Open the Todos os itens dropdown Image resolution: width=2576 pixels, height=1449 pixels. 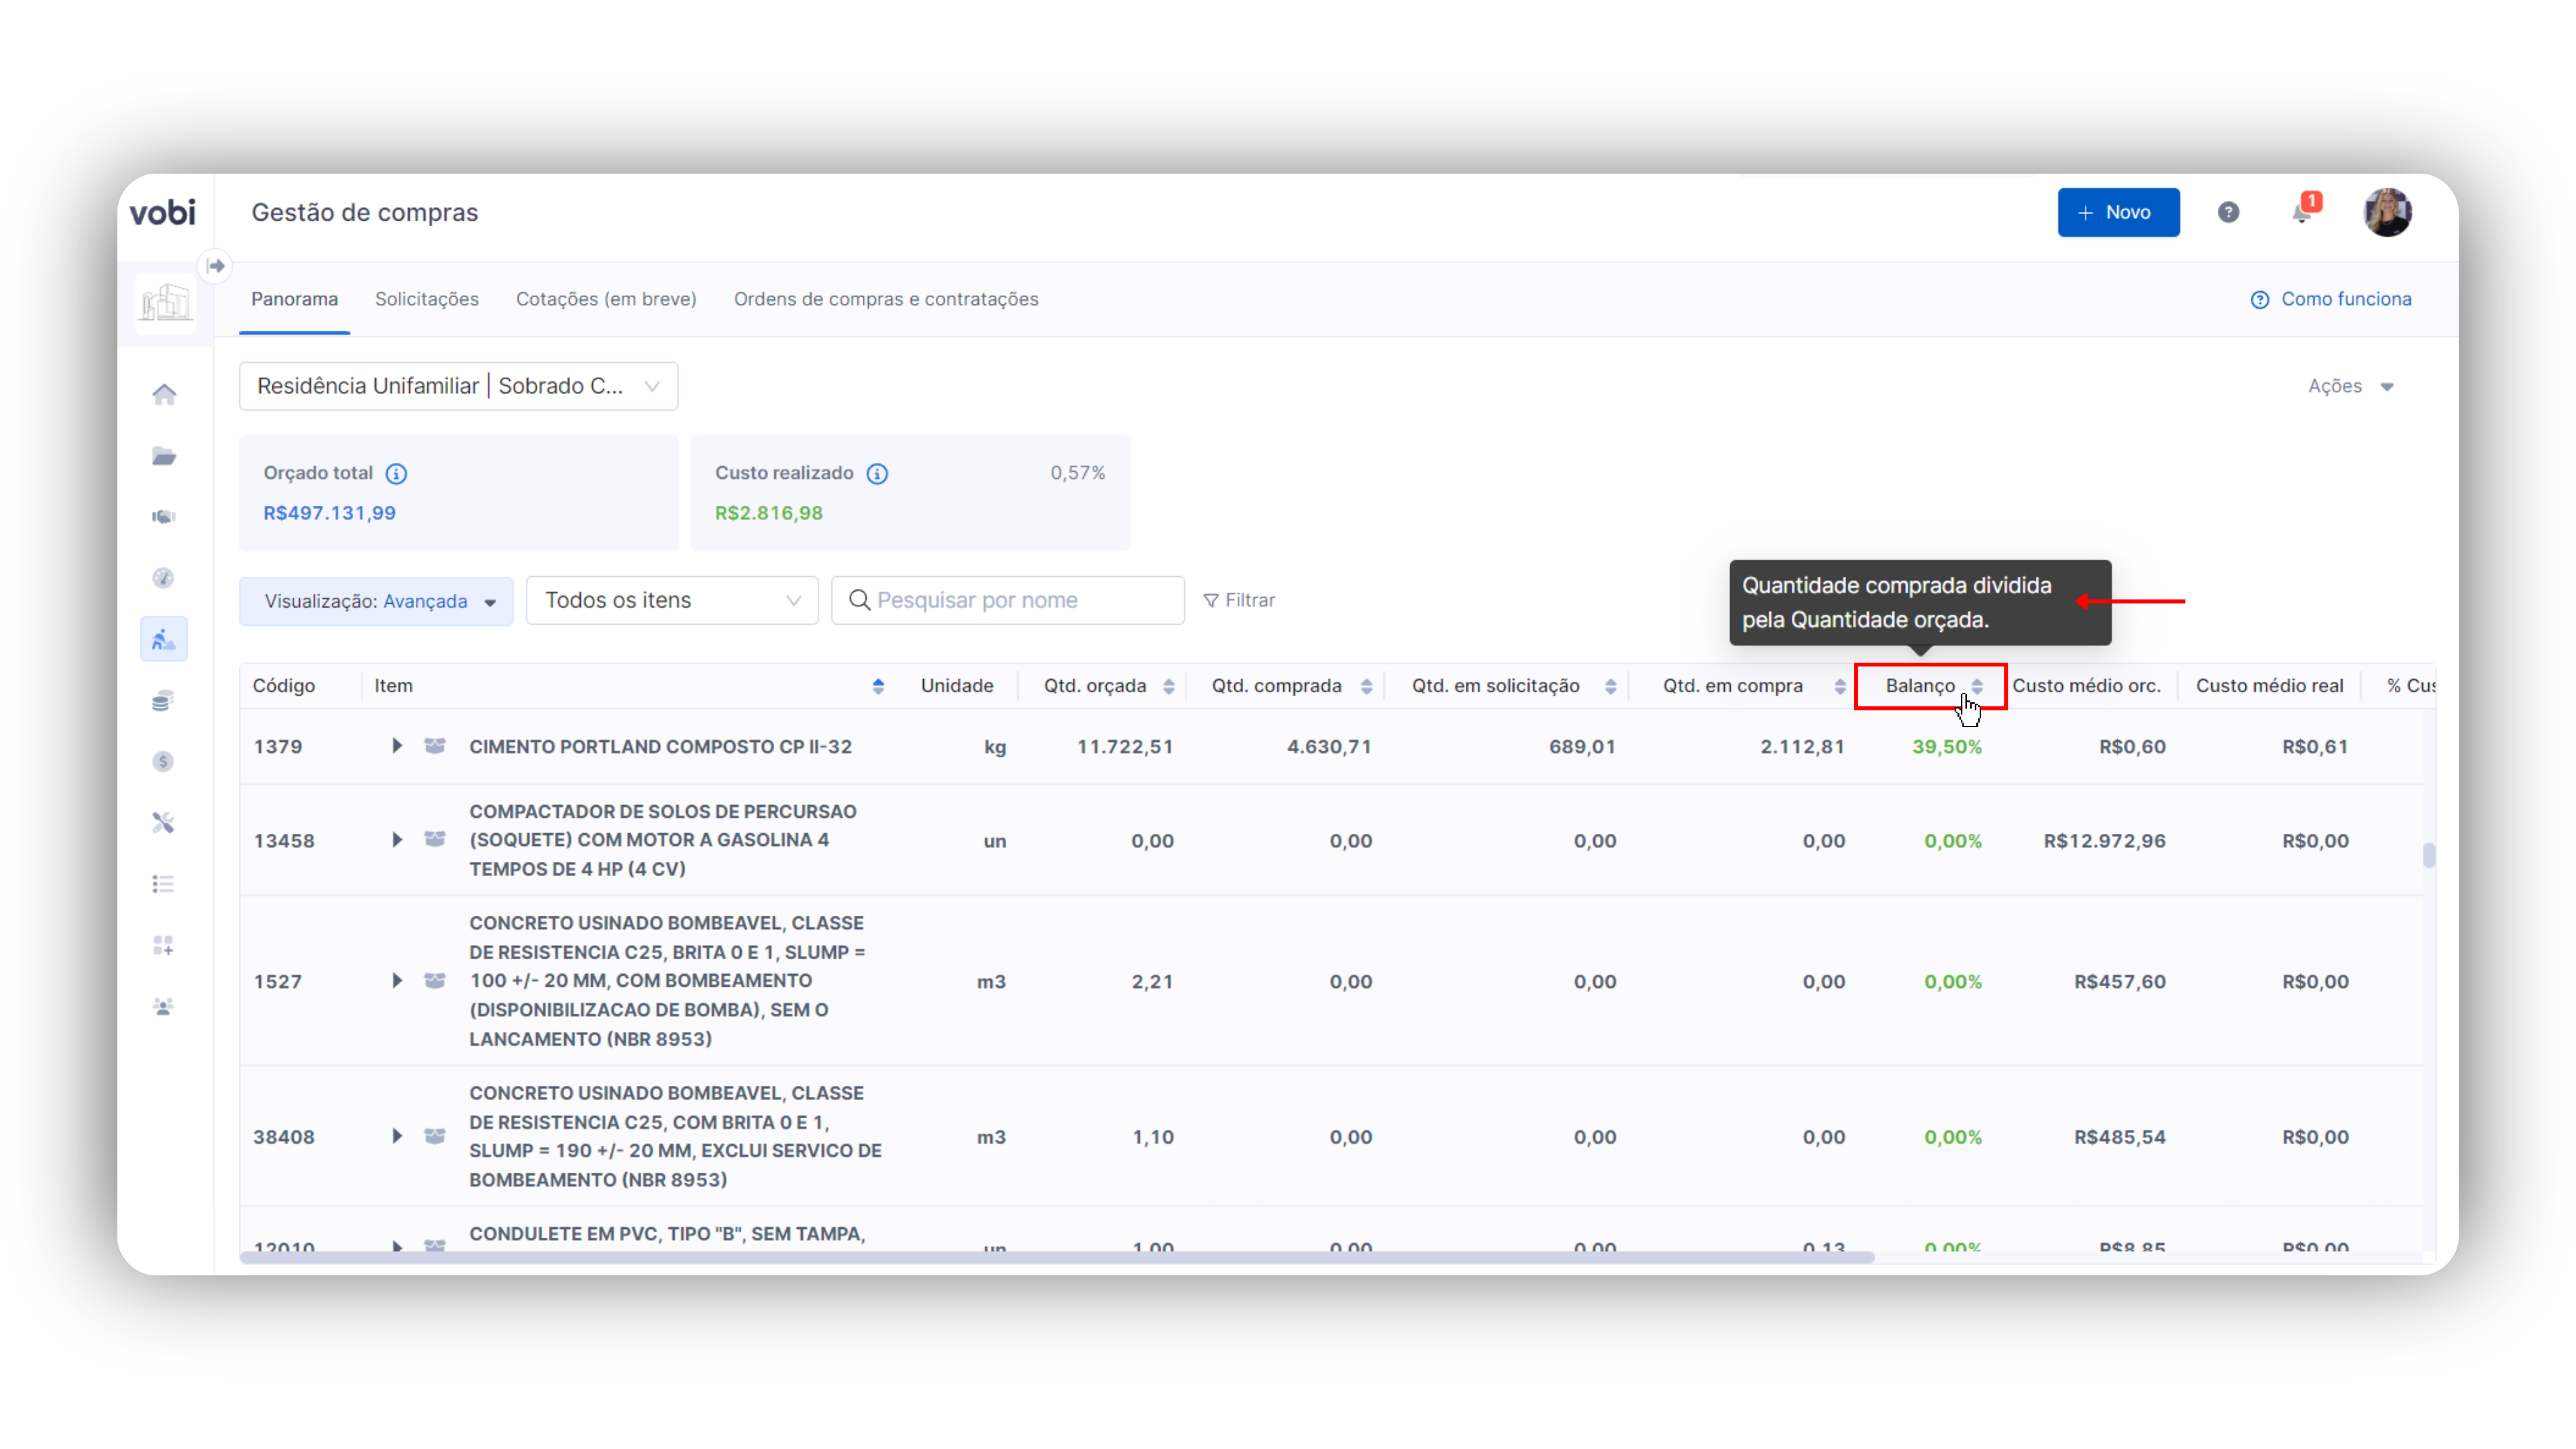click(672, 600)
